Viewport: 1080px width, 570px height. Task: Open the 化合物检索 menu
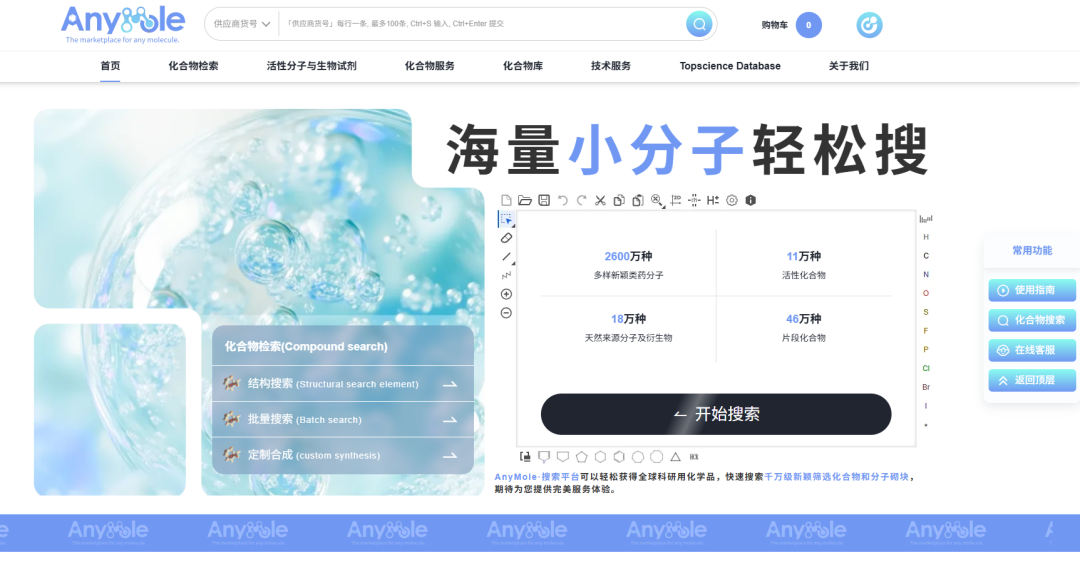coord(193,66)
